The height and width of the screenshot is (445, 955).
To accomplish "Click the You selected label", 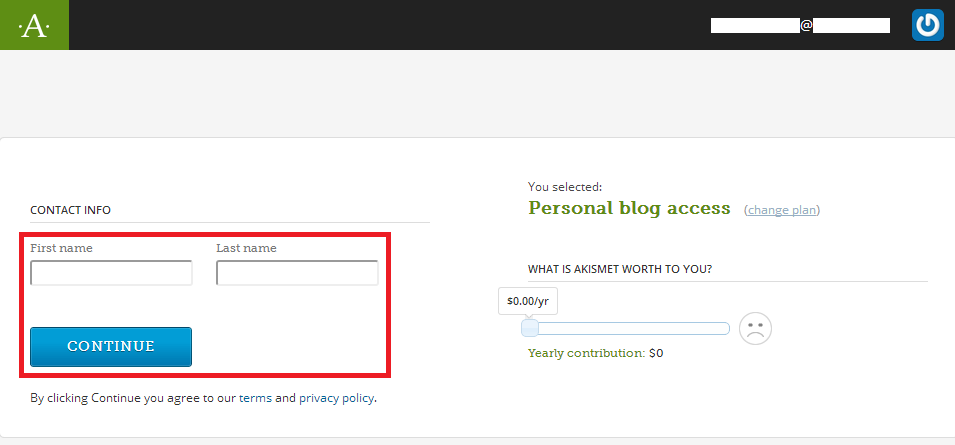I will [565, 187].
